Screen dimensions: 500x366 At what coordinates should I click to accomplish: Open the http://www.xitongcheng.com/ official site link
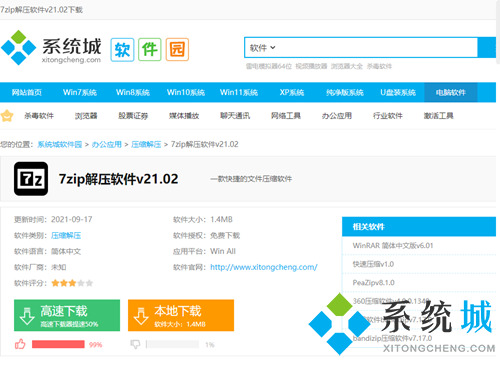pyautogui.click(x=264, y=267)
